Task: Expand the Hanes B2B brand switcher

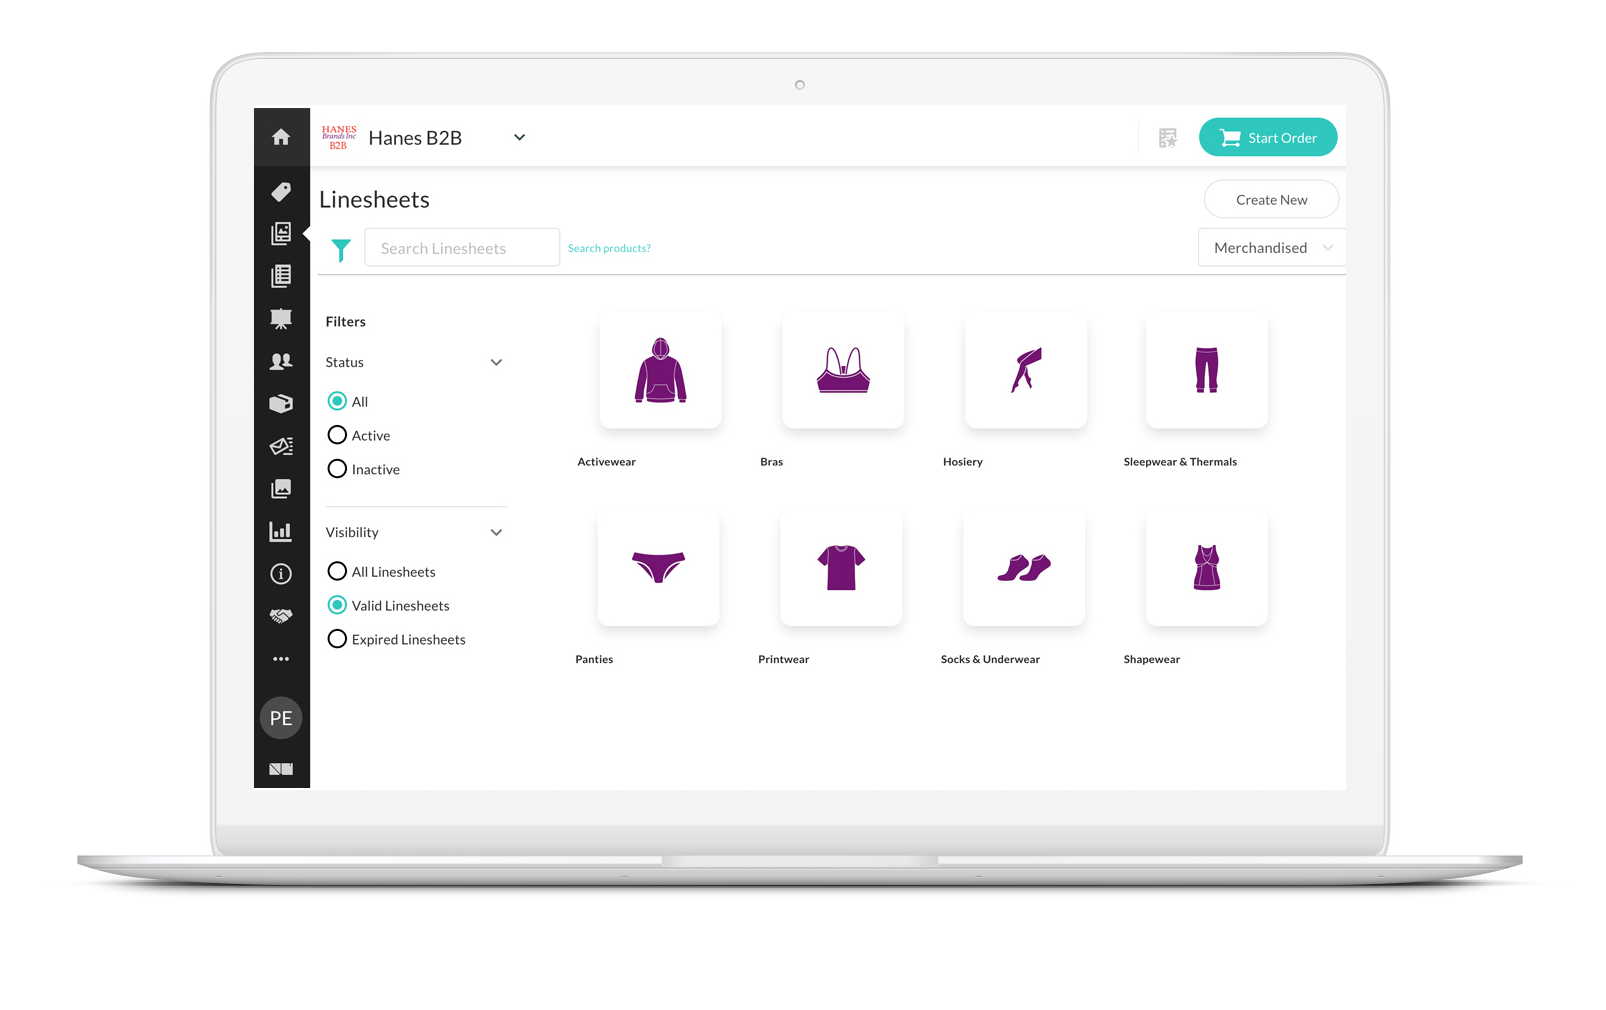Action: pos(519,138)
